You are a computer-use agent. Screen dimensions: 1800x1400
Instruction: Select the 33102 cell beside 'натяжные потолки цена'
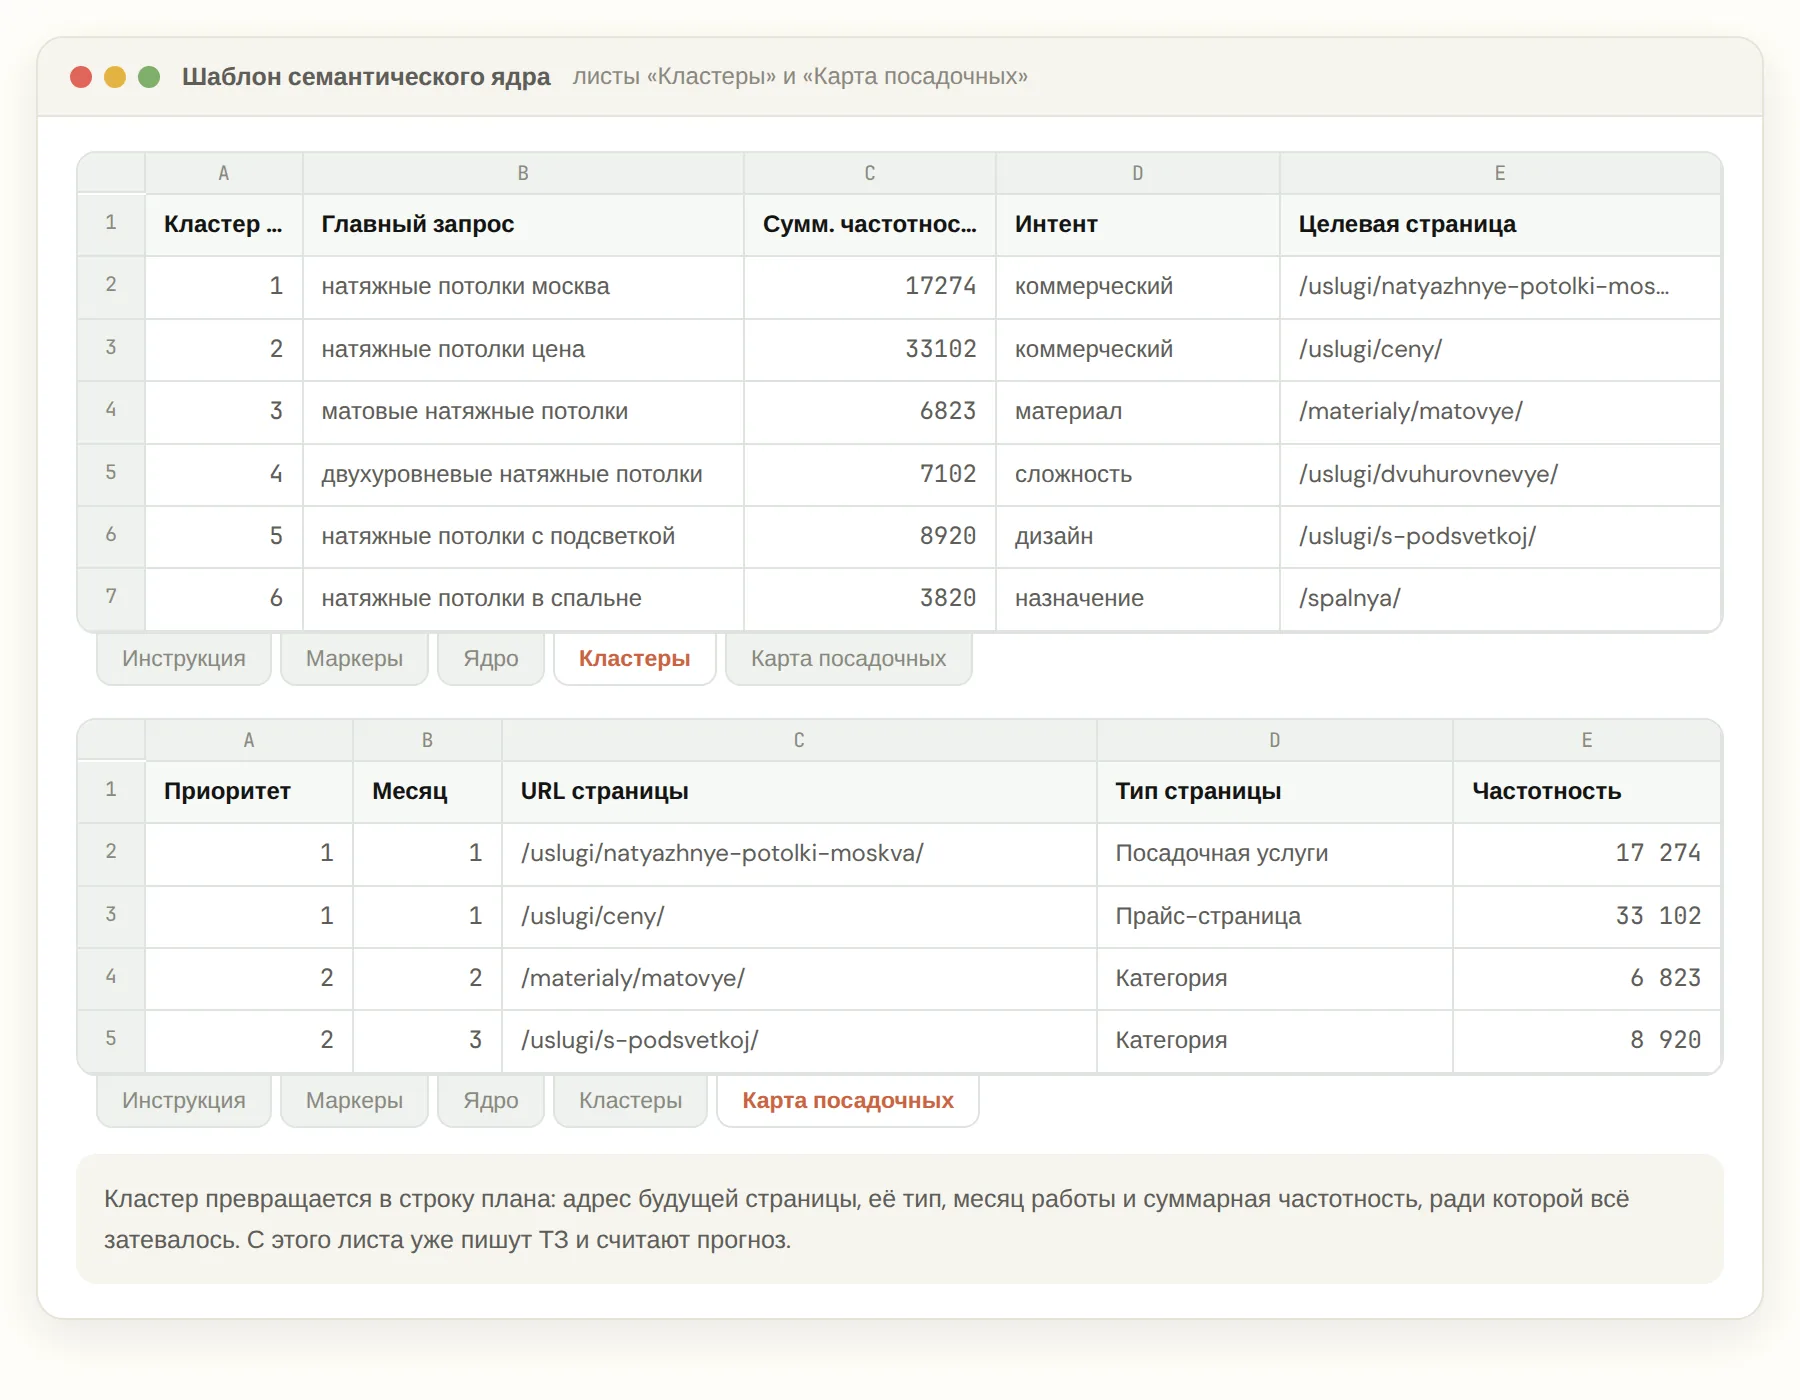click(x=870, y=350)
